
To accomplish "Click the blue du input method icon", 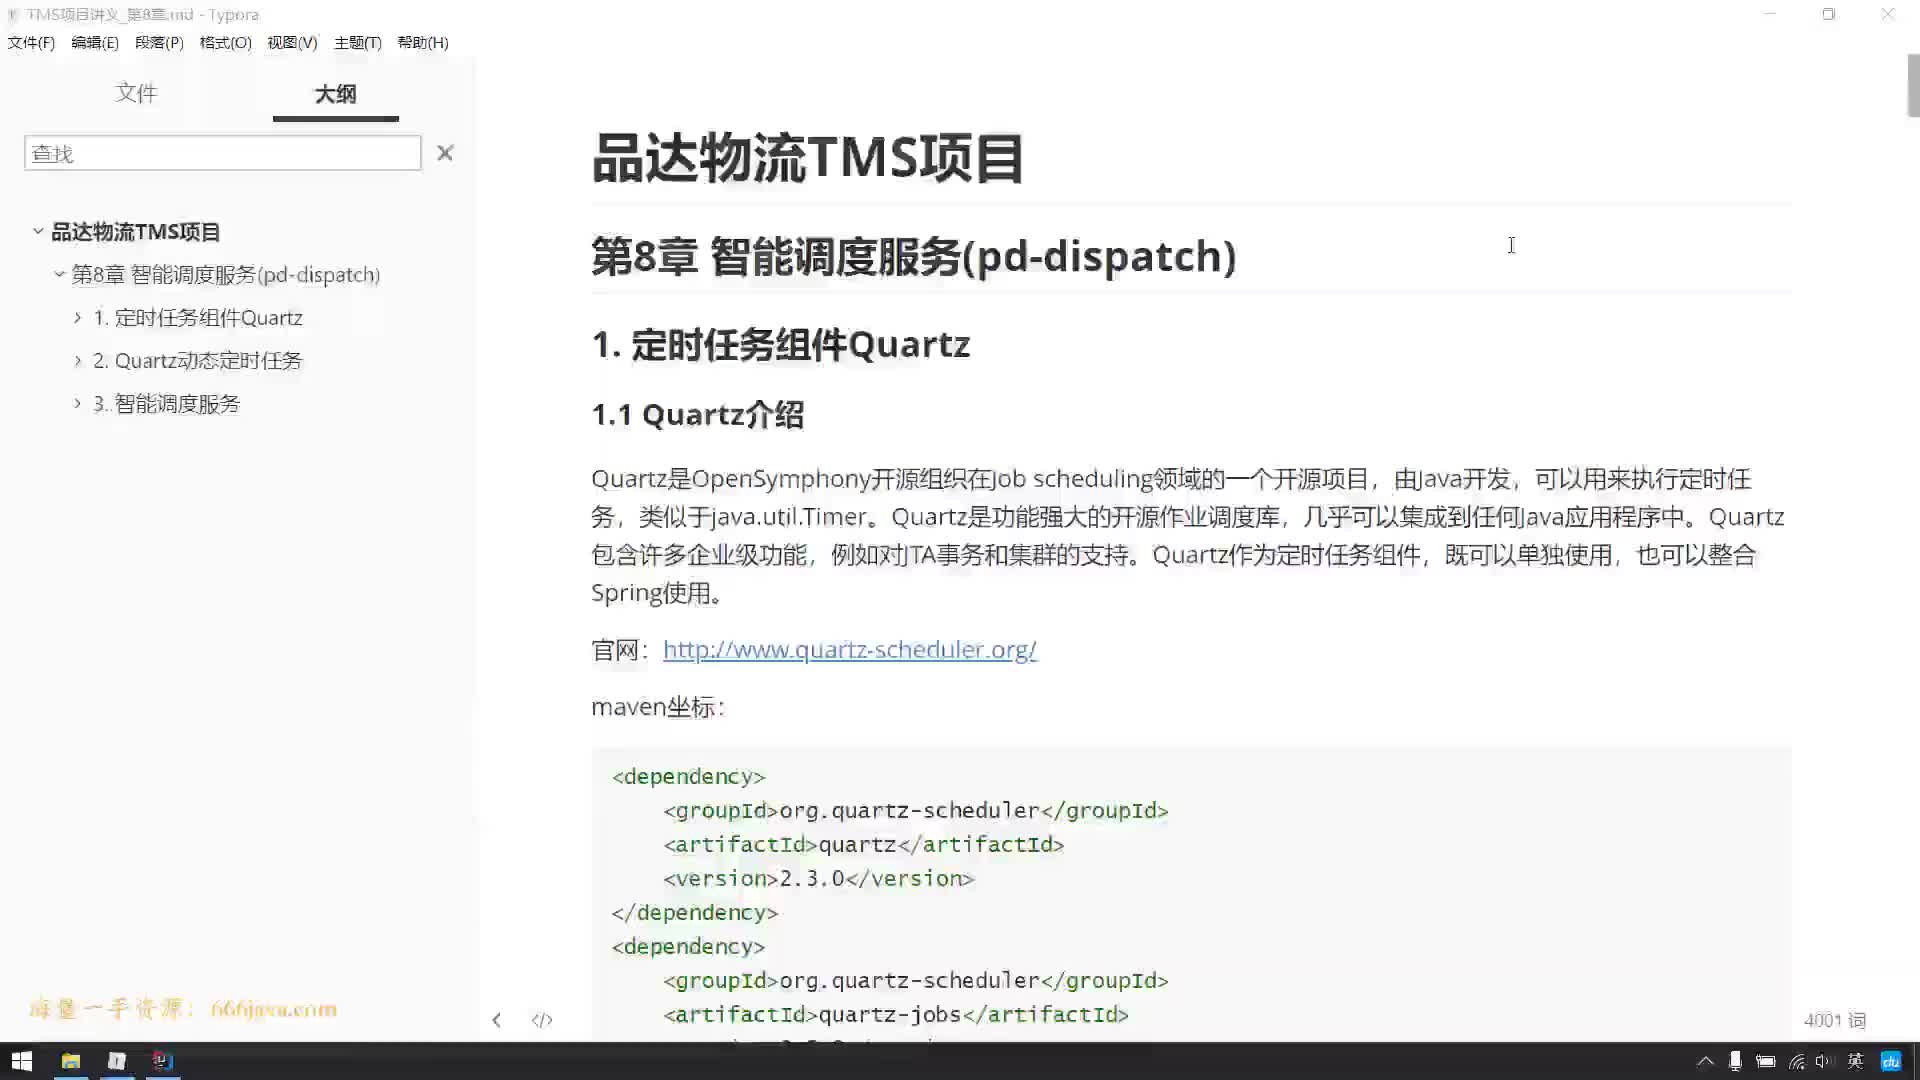I will pos(1890,1062).
